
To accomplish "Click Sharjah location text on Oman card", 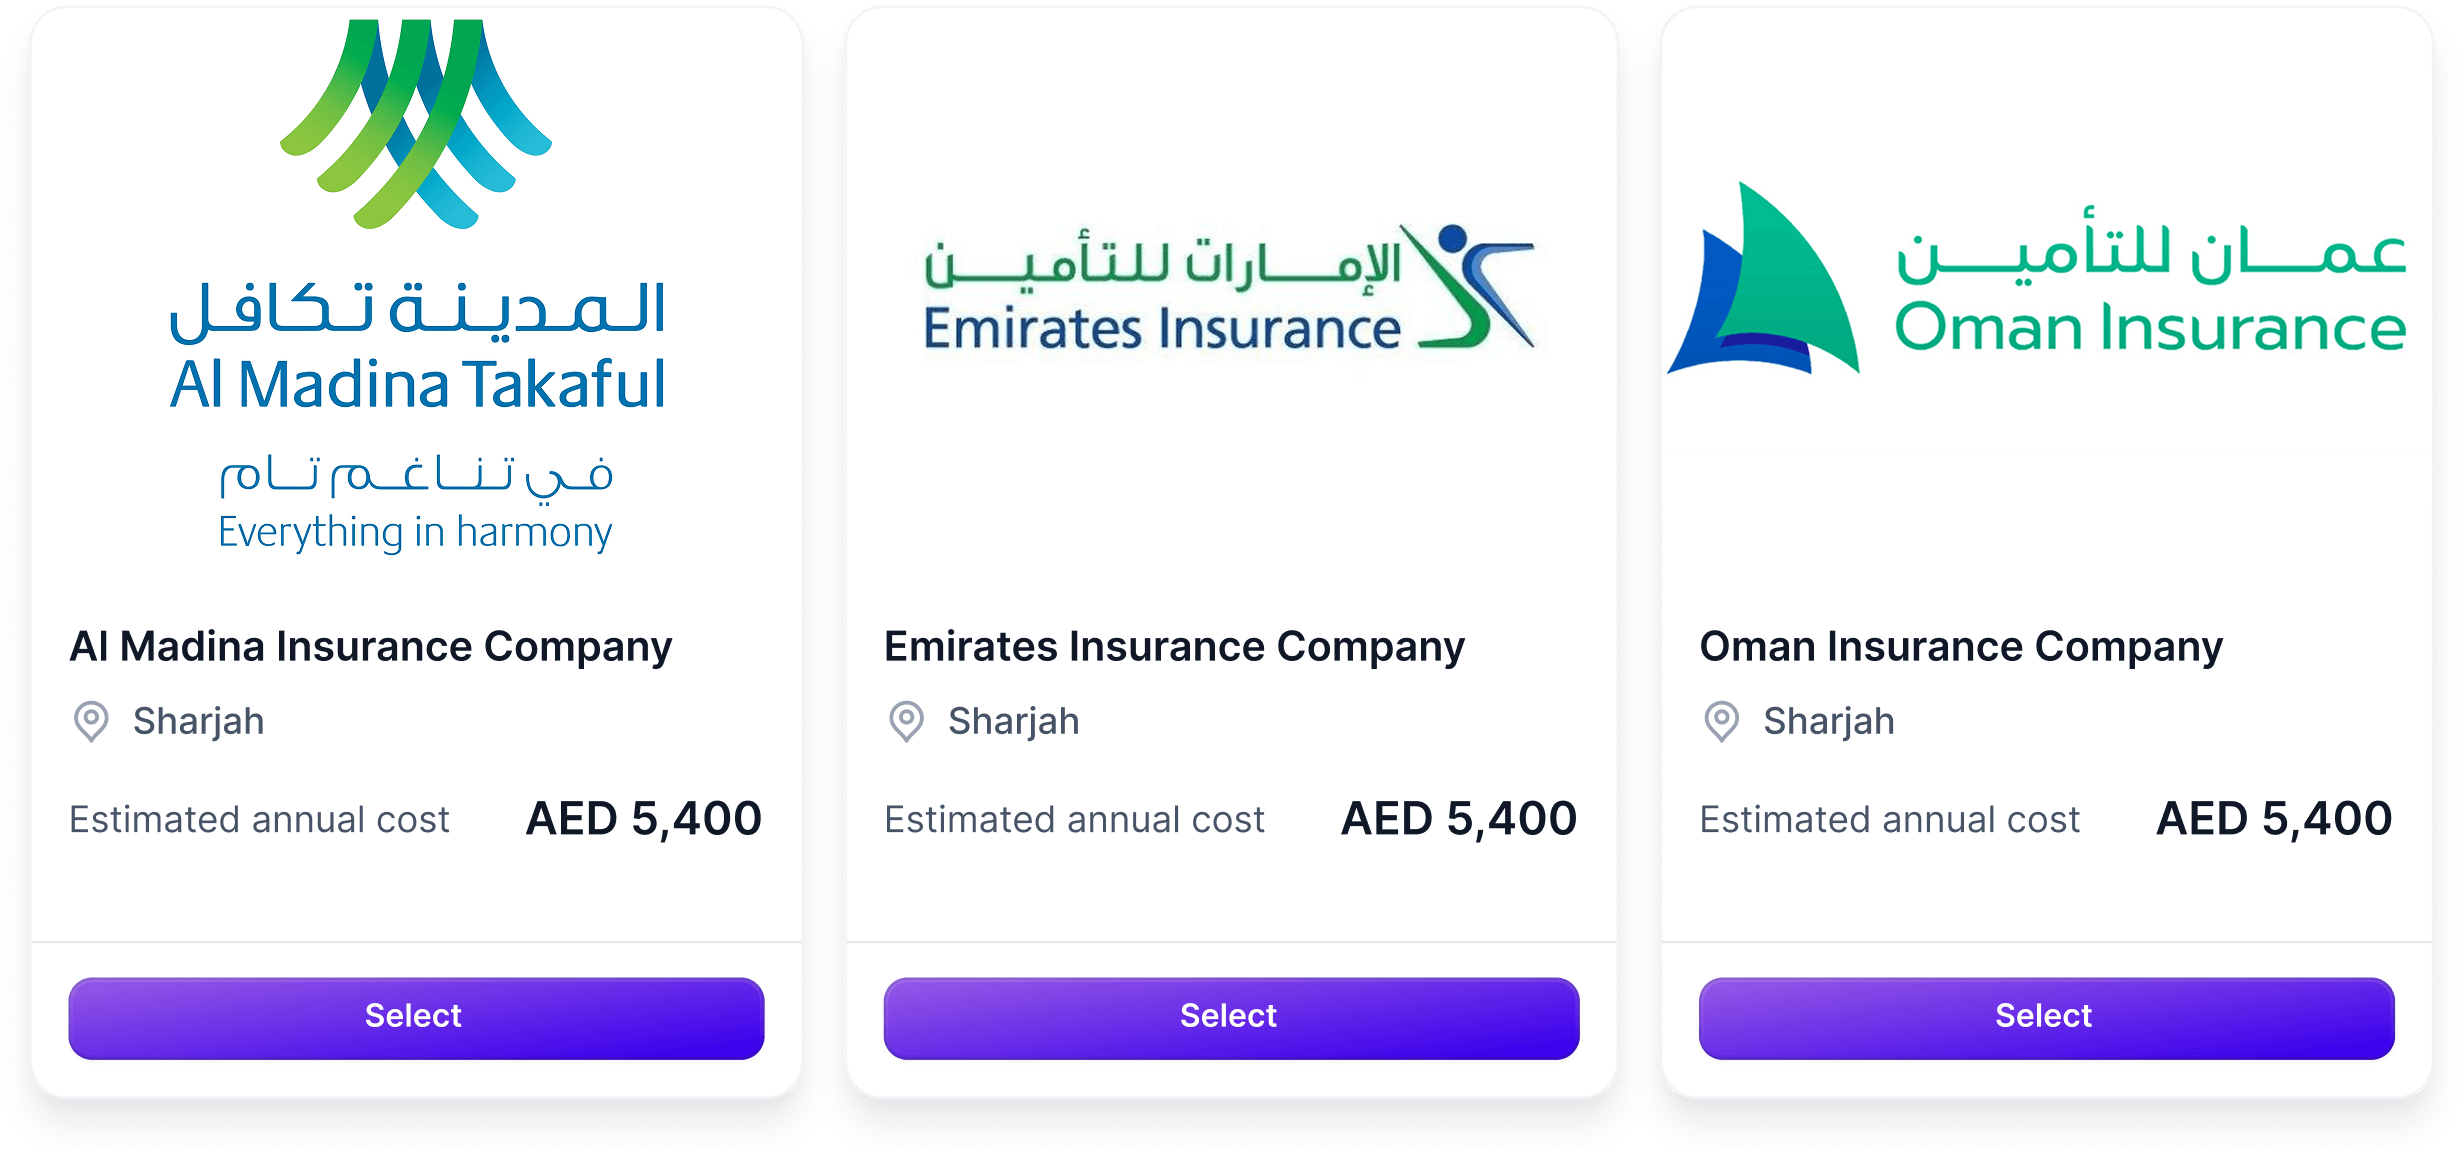I will click(x=1828, y=721).
